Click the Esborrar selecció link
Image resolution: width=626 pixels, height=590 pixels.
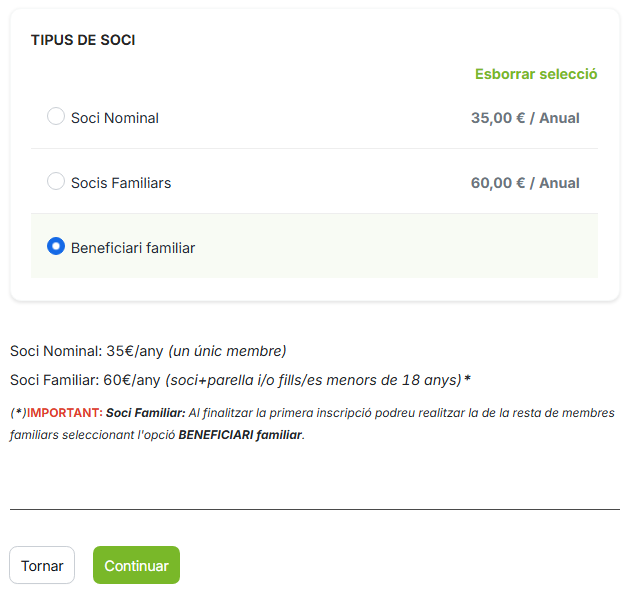tap(536, 74)
